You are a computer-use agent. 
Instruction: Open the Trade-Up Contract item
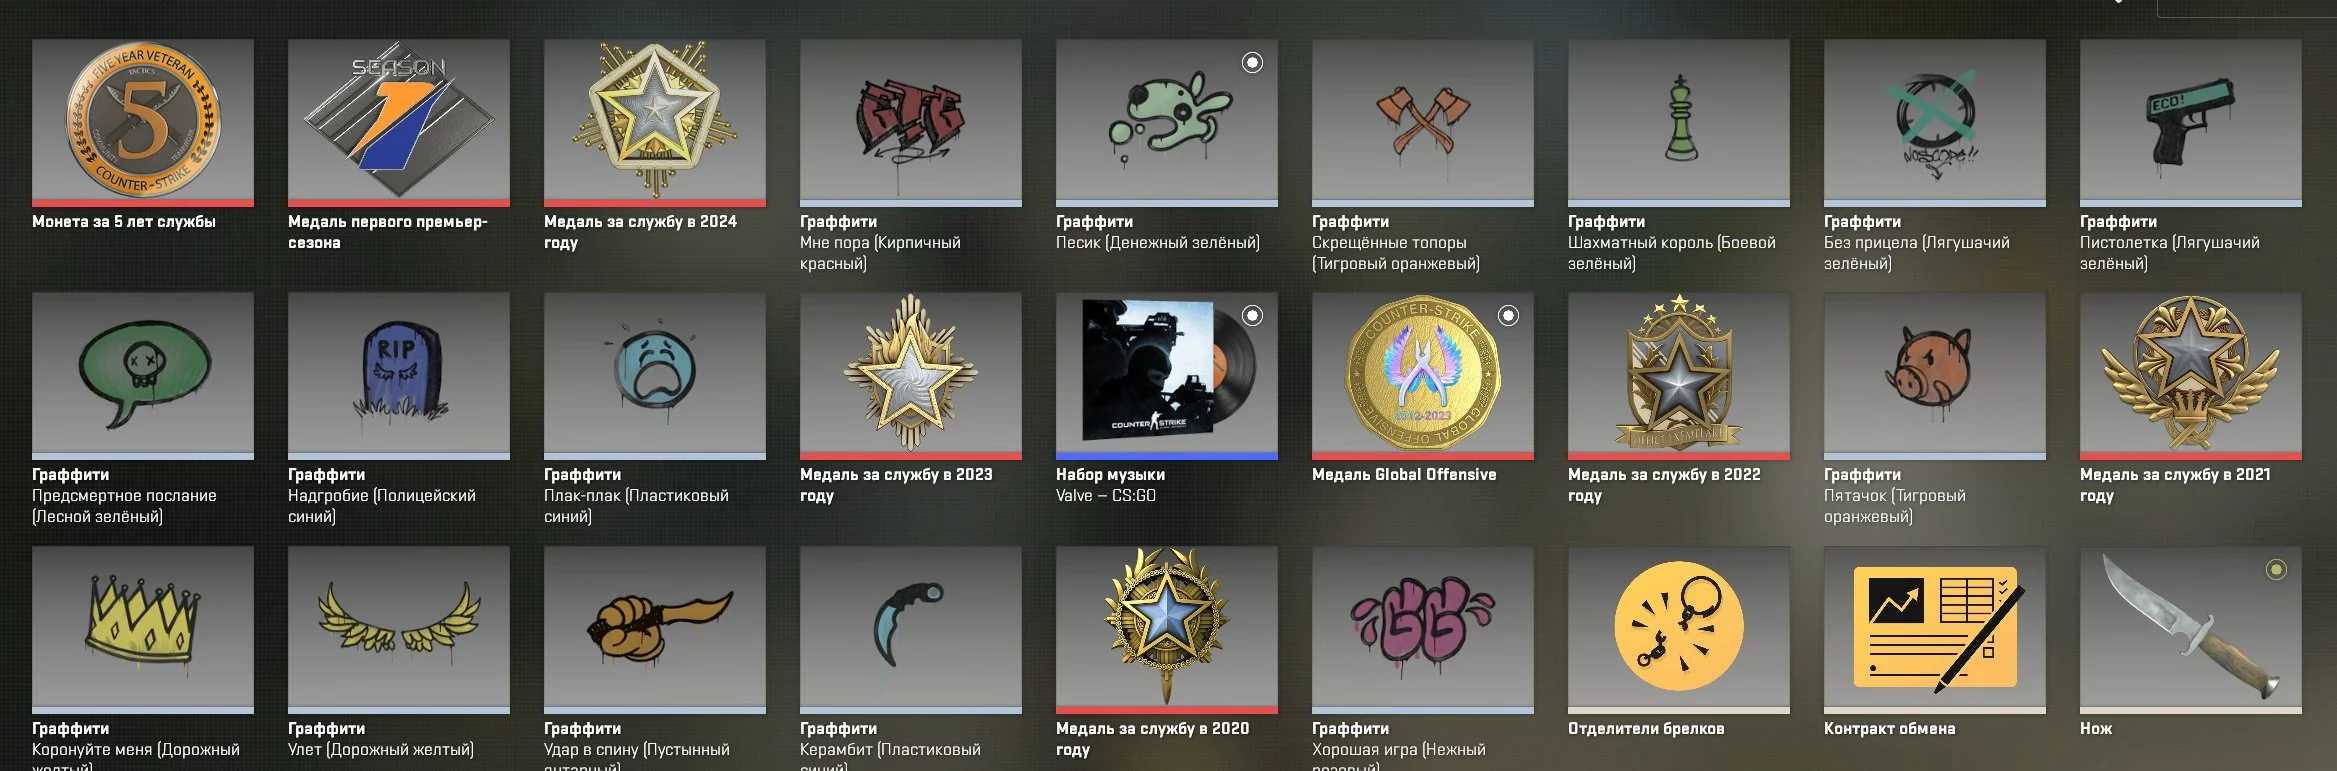[x=1935, y=629]
